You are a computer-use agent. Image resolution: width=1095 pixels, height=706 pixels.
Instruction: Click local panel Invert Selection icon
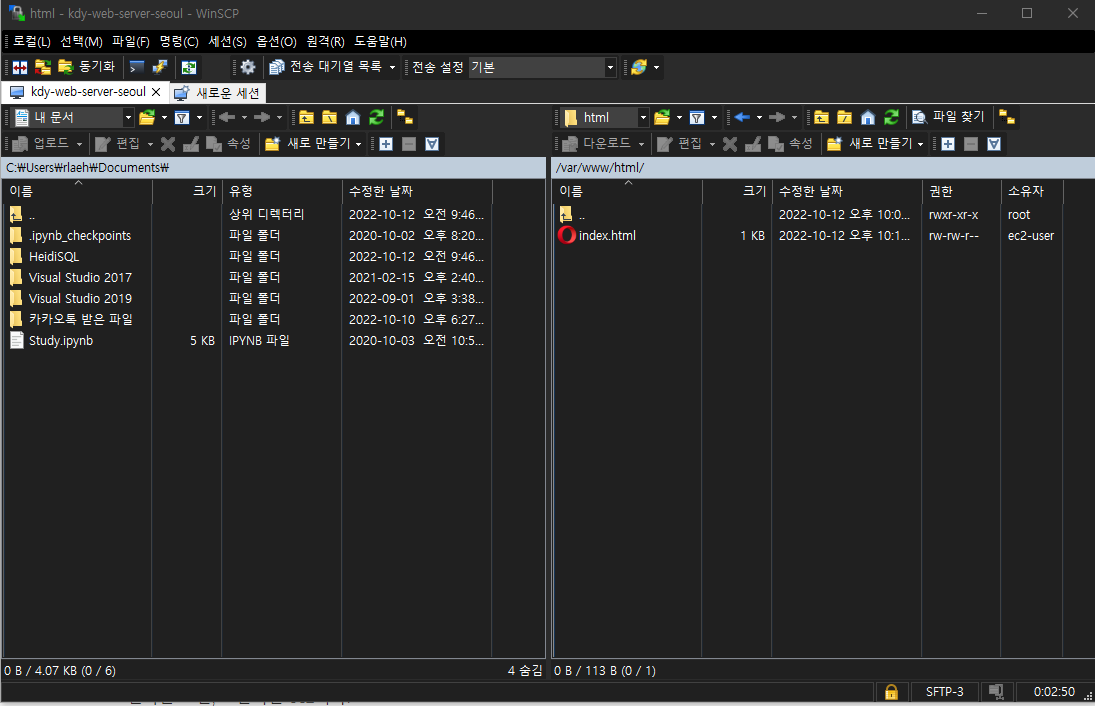432,144
